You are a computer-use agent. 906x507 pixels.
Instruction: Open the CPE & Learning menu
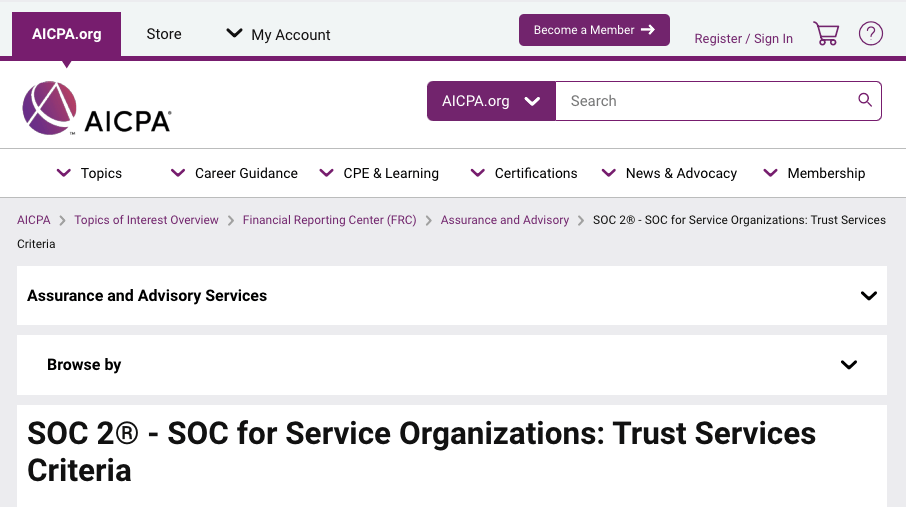pyautogui.click(x=379, y=173)
